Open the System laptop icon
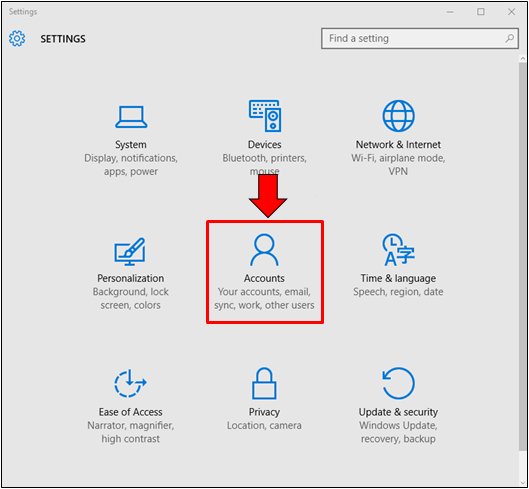The height and width of the screenshot is (489, 529). click(131, 117)
